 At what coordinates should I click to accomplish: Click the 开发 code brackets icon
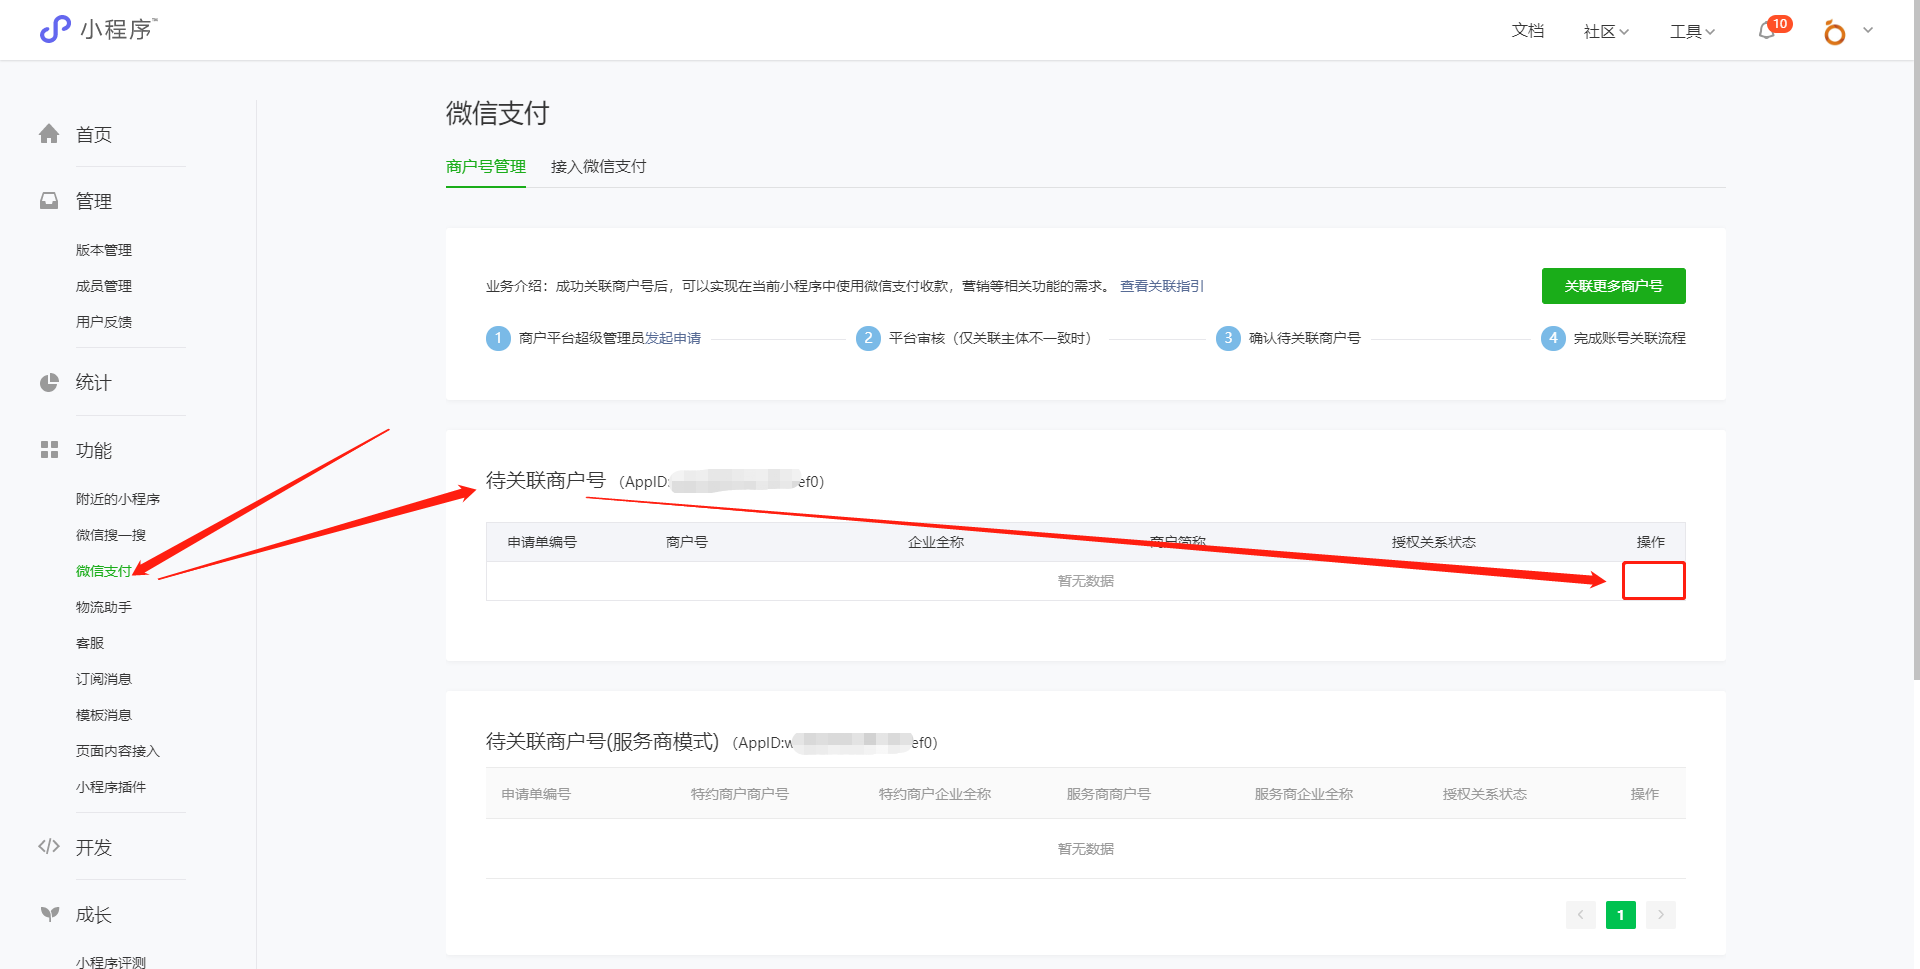point(49,847)
